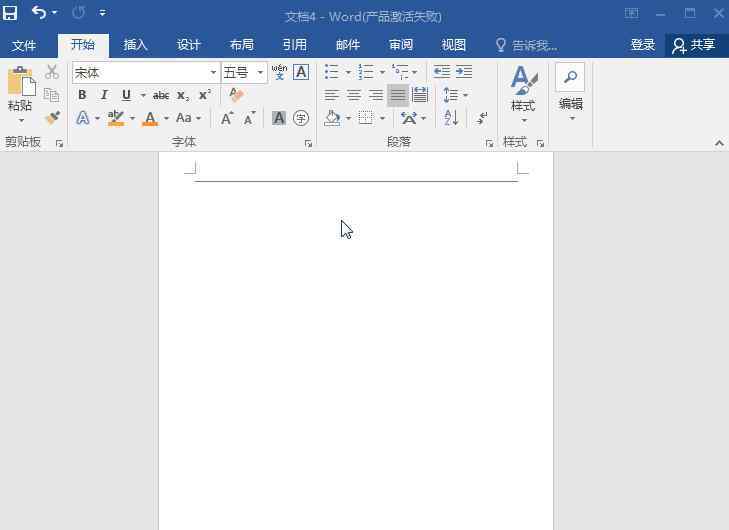This screenshot has width=729, height=530.
Task: Undo the last action
Action: 39,13
